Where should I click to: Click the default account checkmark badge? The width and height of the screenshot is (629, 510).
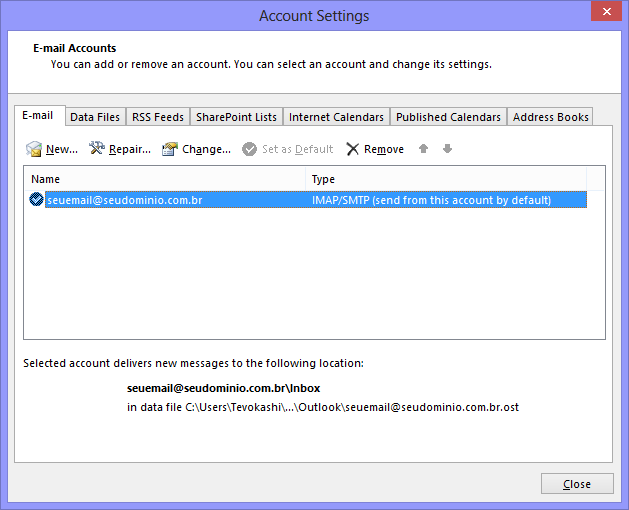click(x=36, y=199)
